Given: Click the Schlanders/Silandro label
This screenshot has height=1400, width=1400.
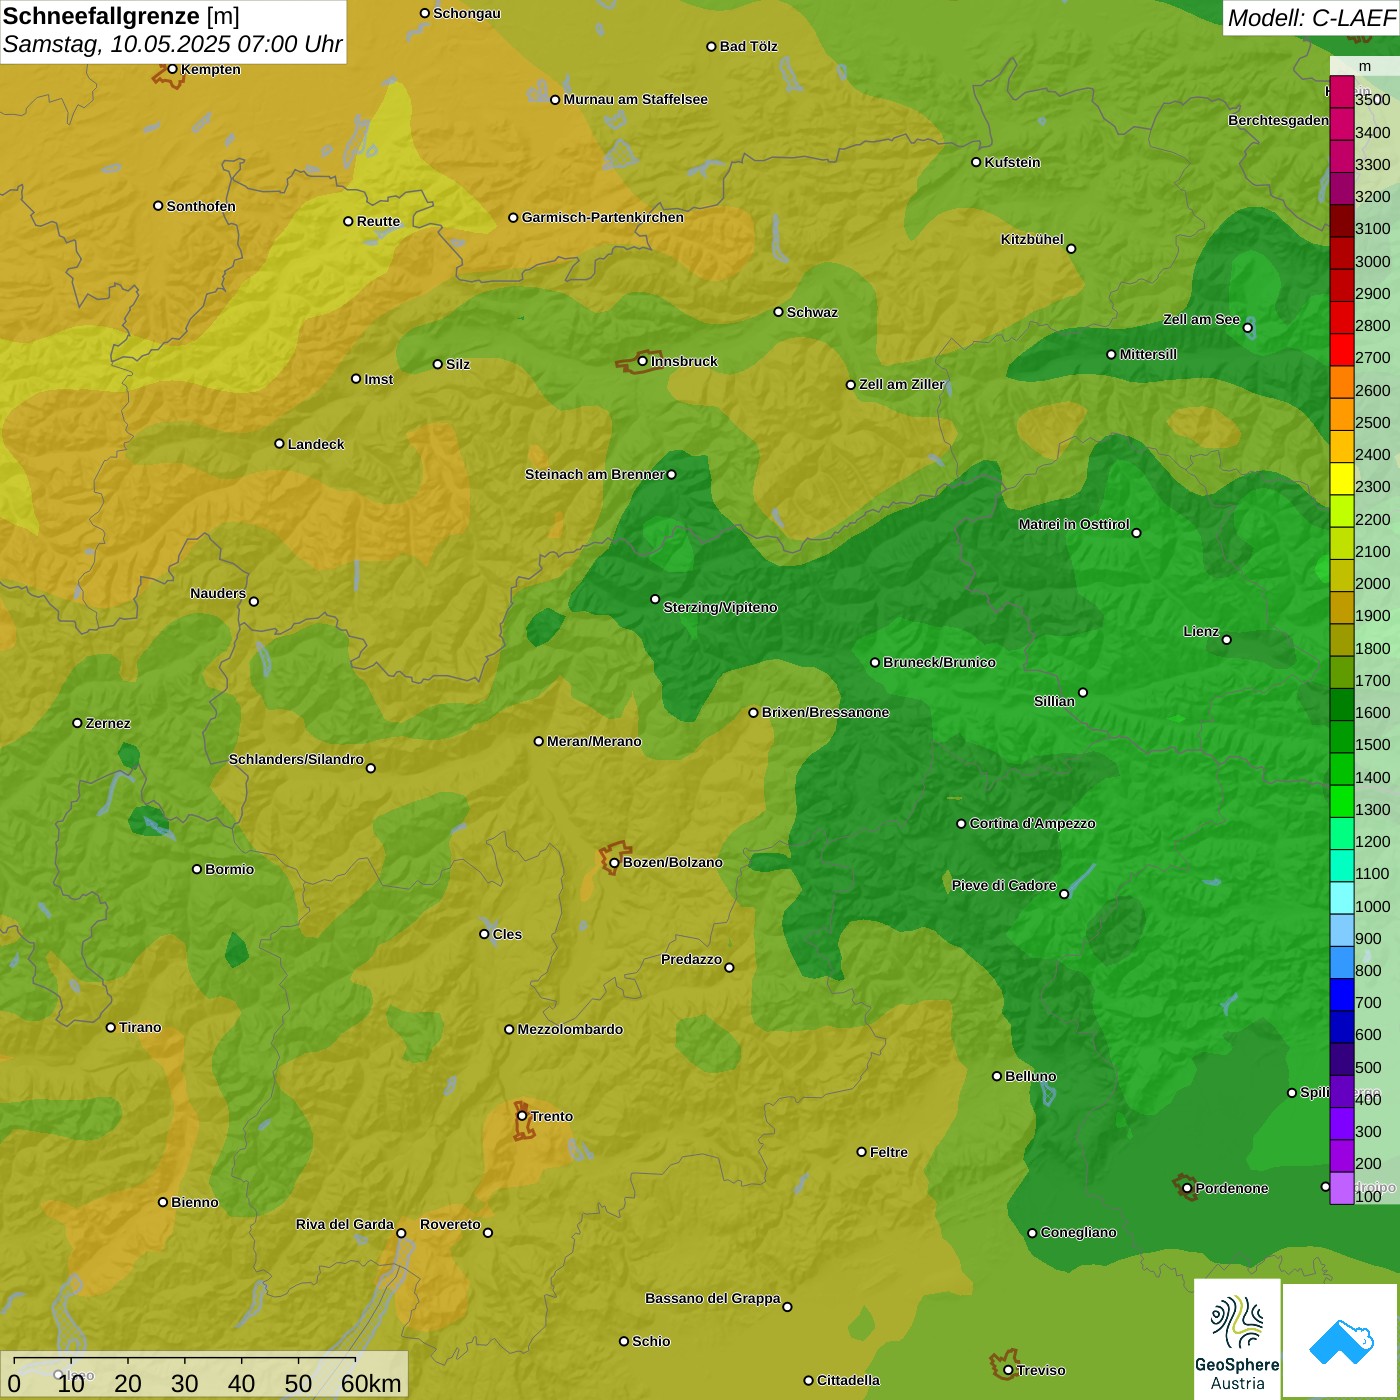Looking at the screenshot, I should (296, 759).
